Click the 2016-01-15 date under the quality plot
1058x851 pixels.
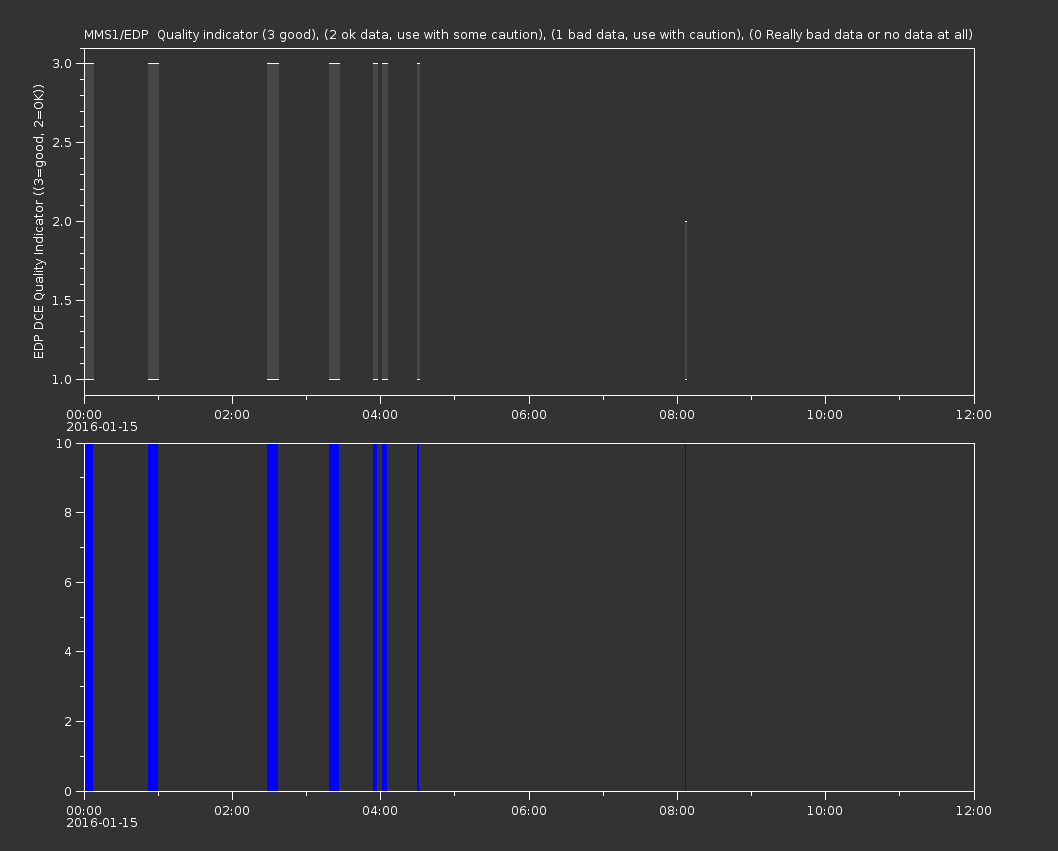coord(102,427)
